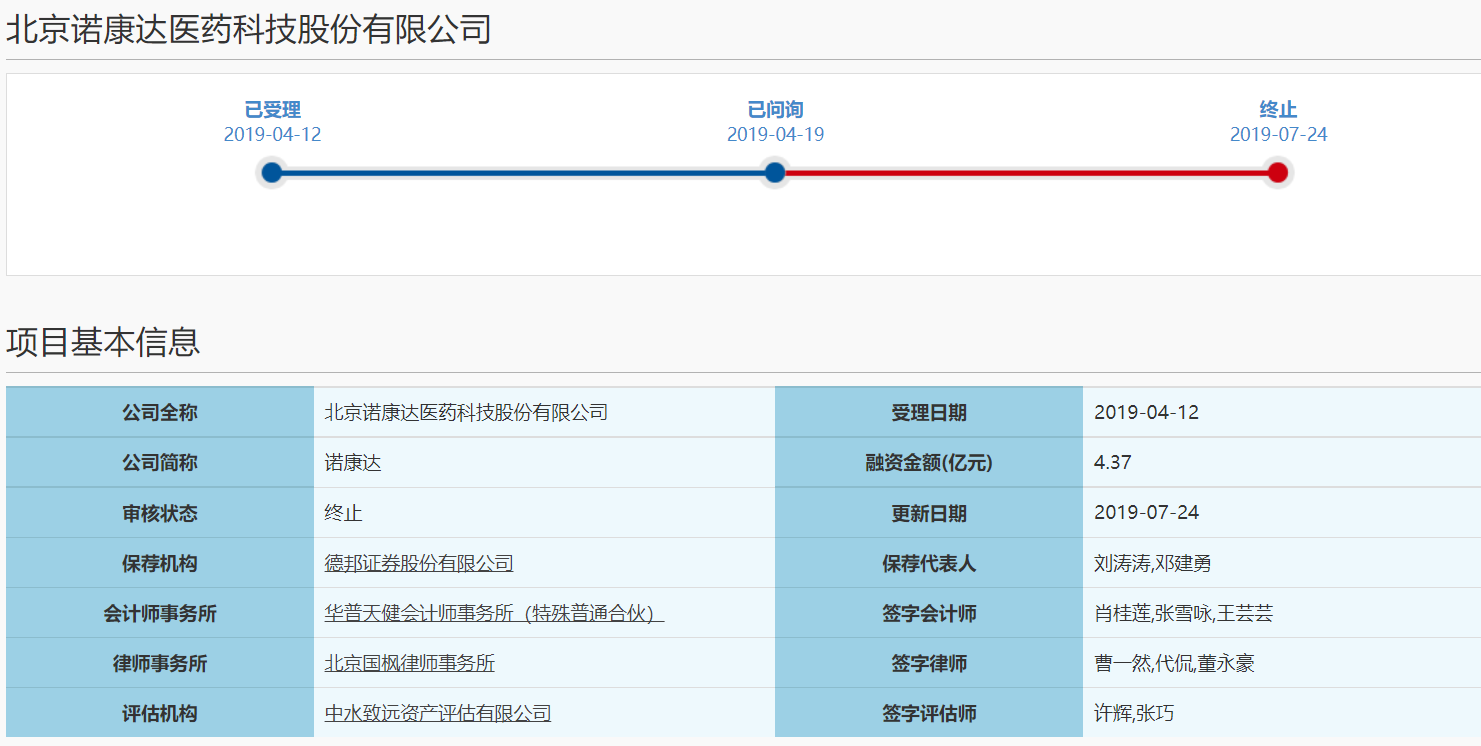Click the 更新日期 value 2019-07-24 in table
The width and height of the screenshot is (1481, 746).
tap(1146, 513)
